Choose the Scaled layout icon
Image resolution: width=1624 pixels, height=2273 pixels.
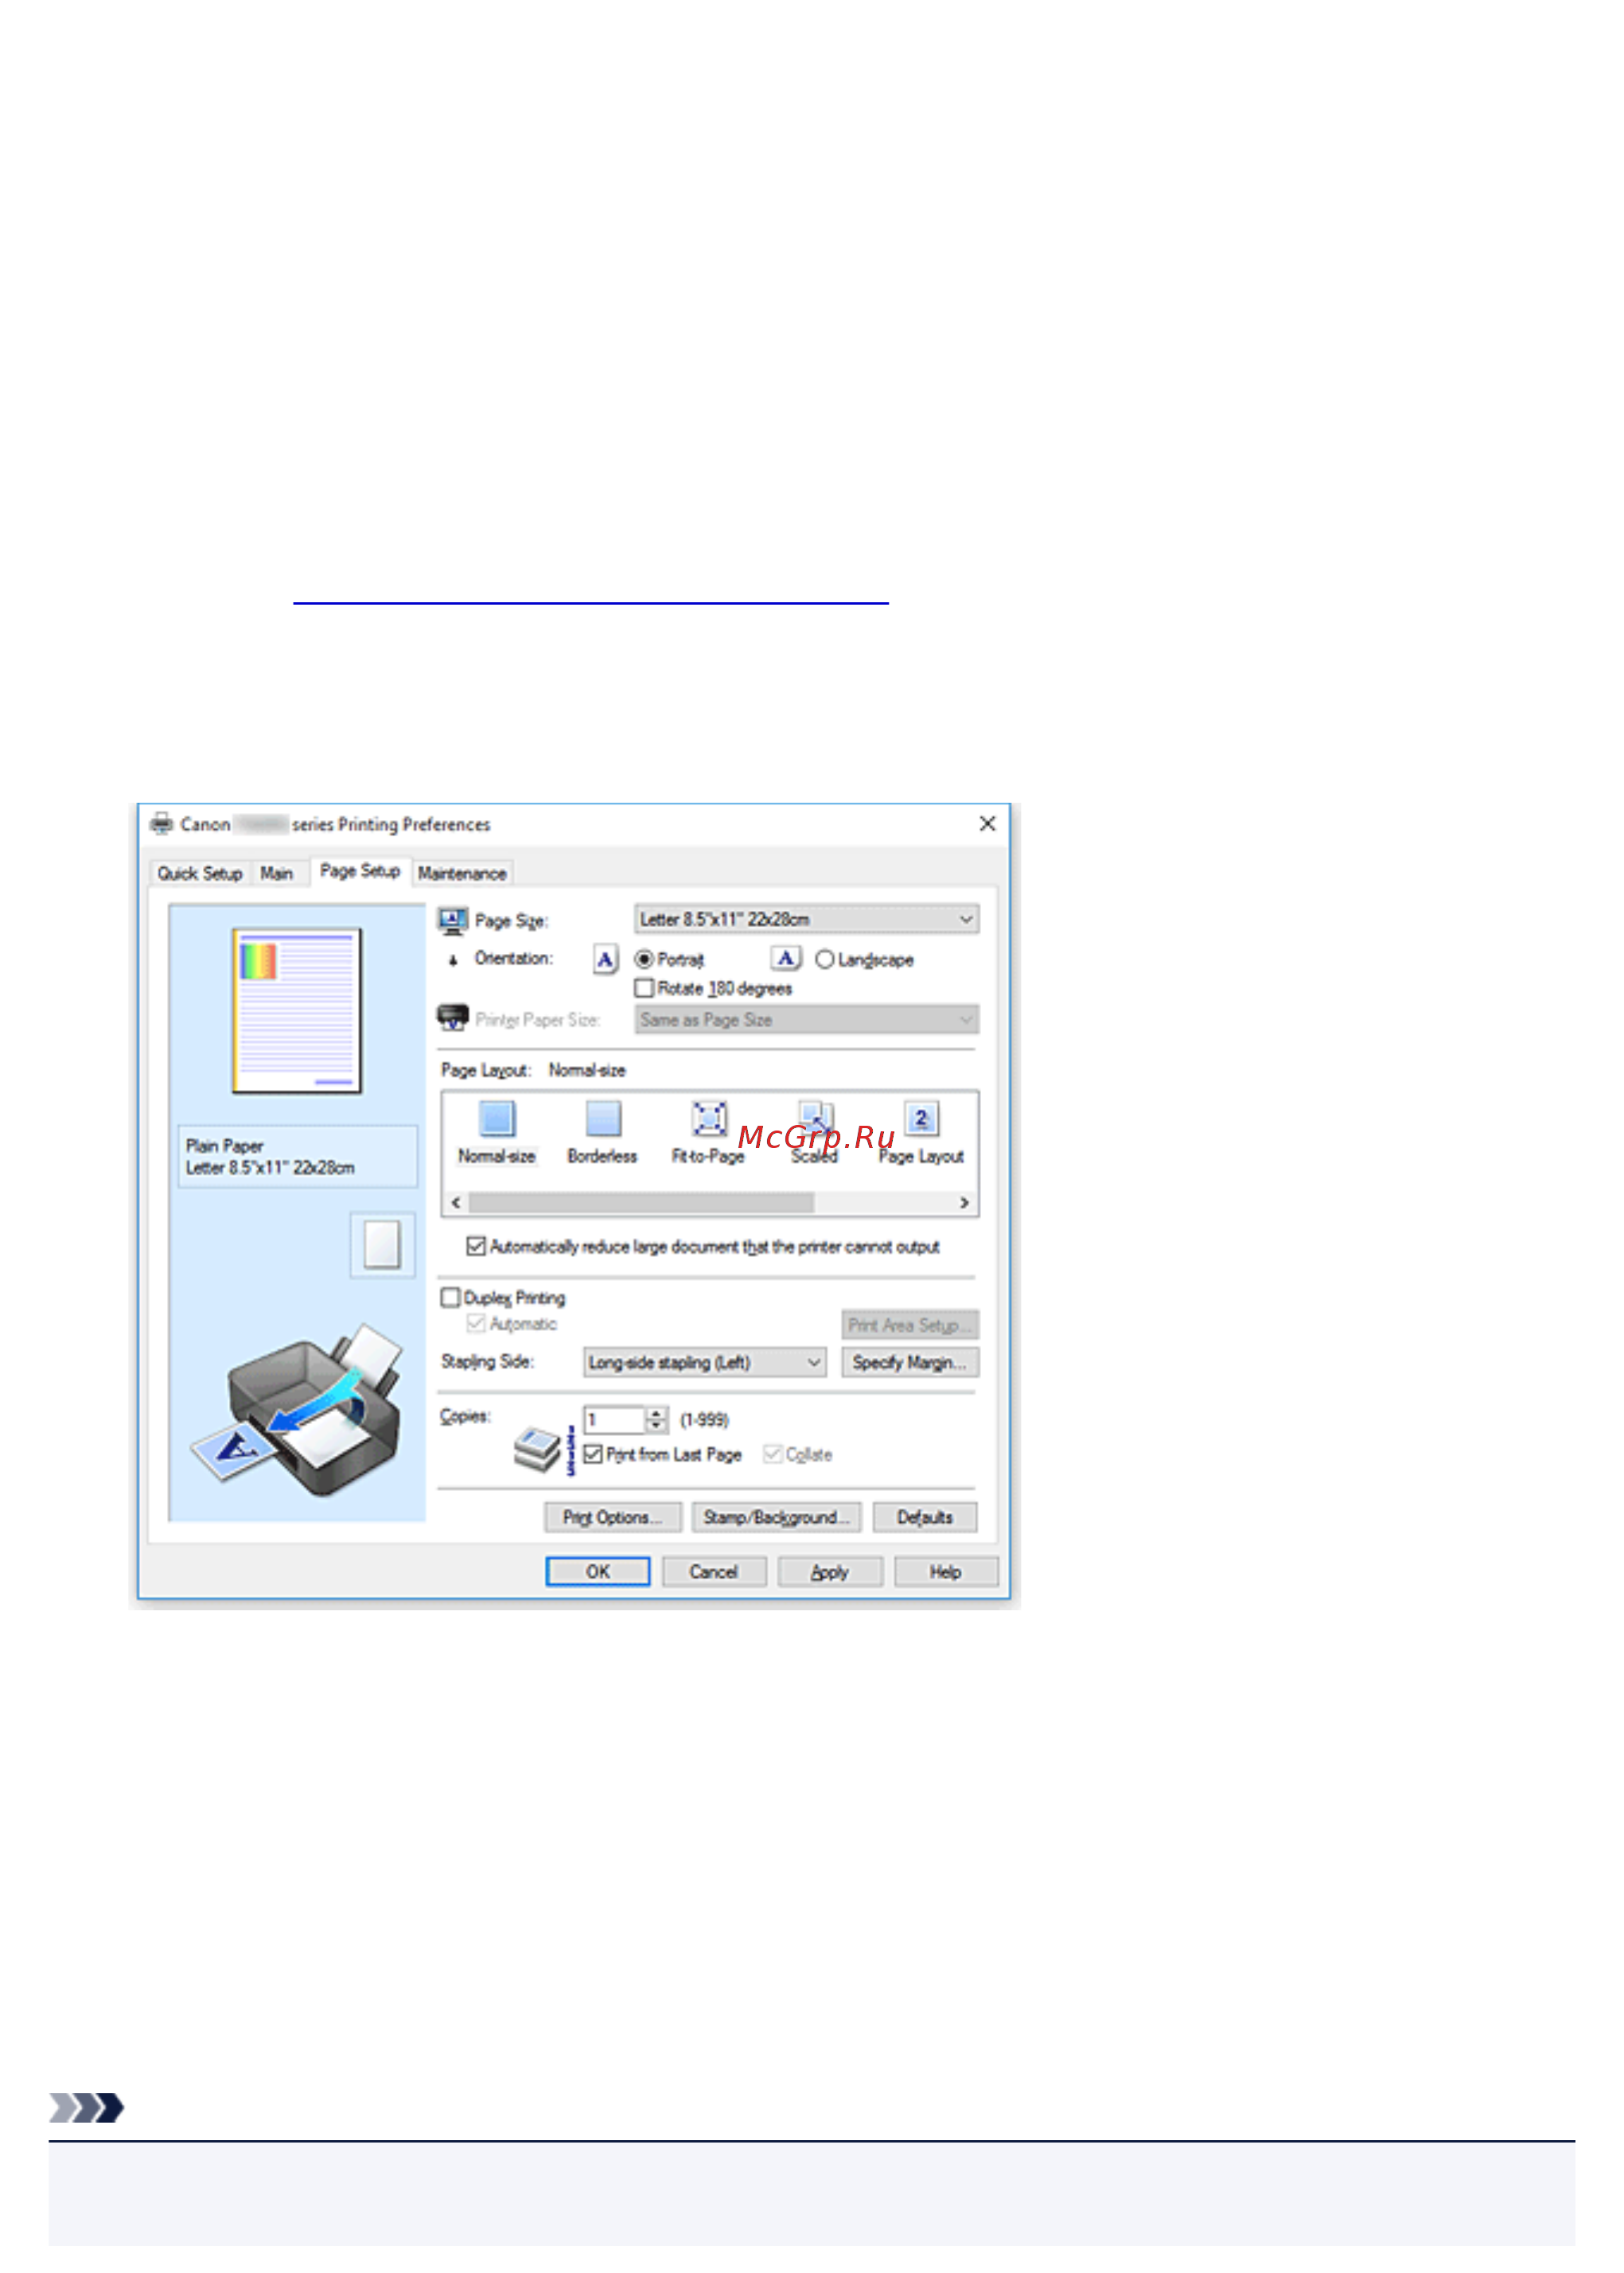click(815, 1119)
